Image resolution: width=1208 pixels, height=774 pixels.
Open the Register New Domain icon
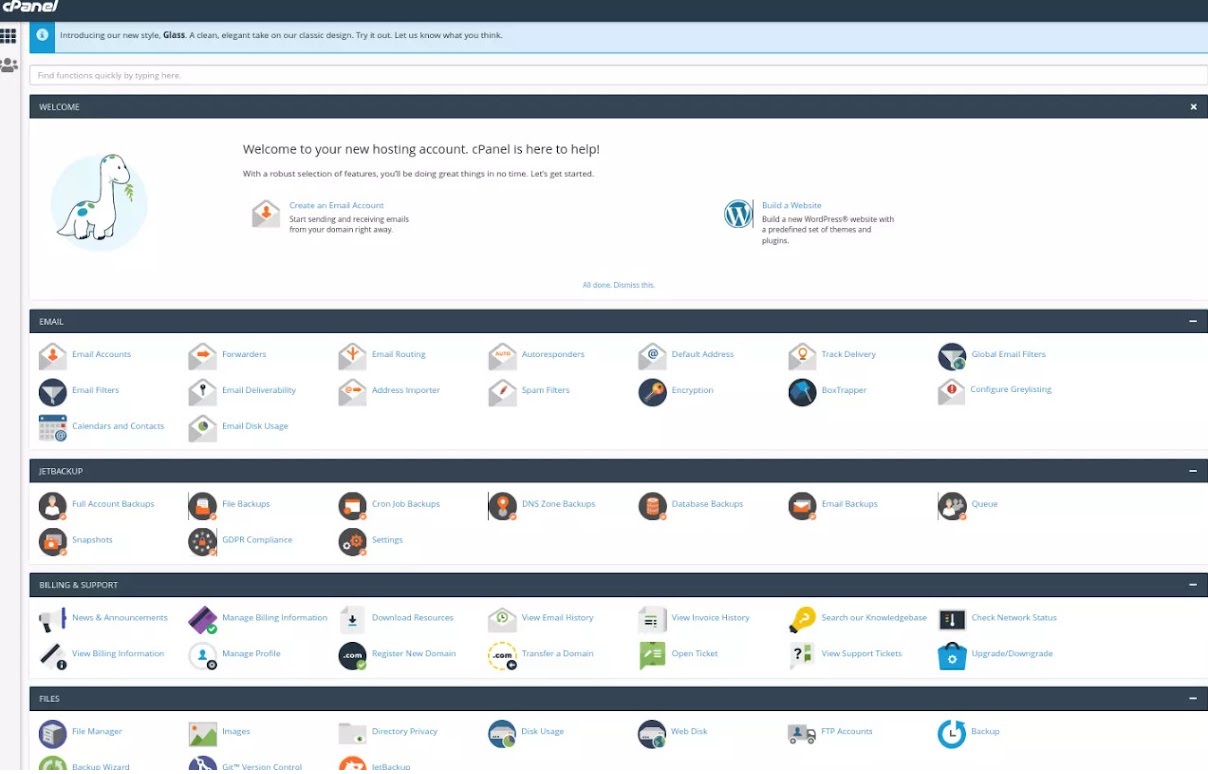coord(353,656)
